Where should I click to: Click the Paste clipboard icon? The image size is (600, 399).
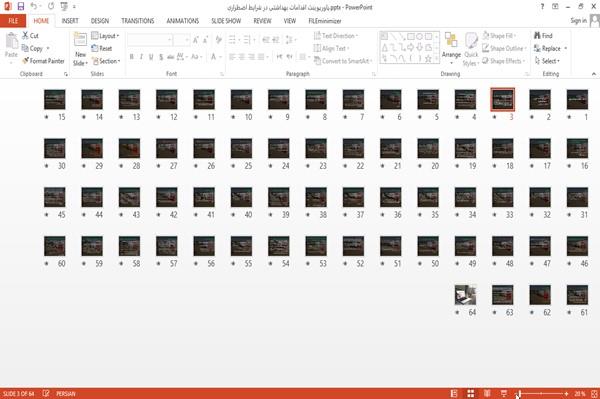coord(11,41)
